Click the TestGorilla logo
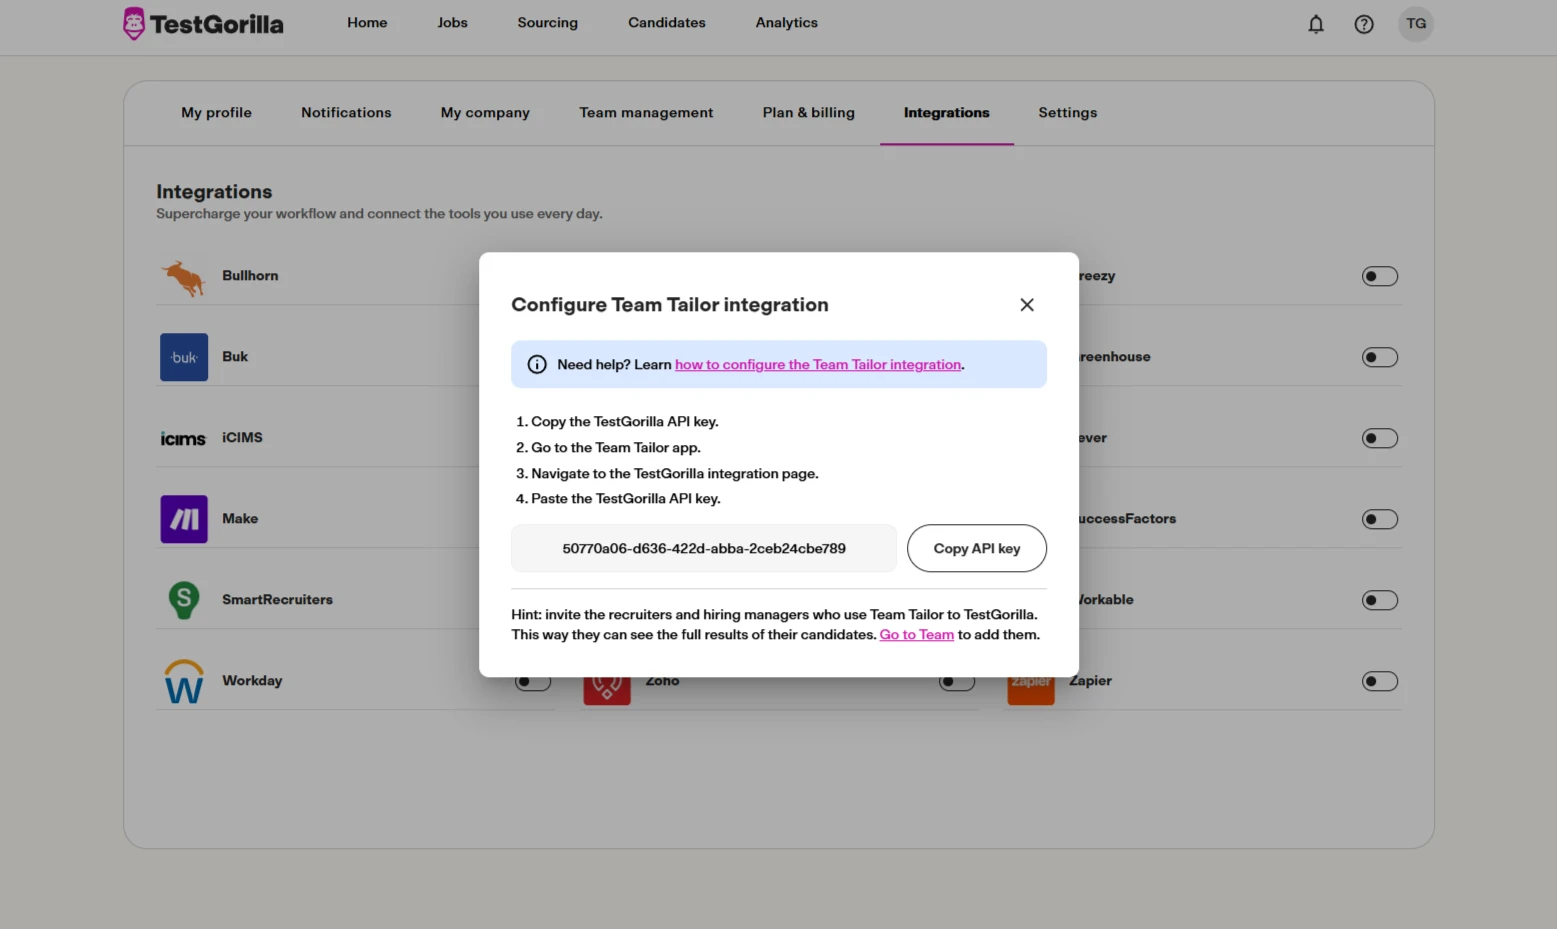1557x929 pixels. (203, 23)
